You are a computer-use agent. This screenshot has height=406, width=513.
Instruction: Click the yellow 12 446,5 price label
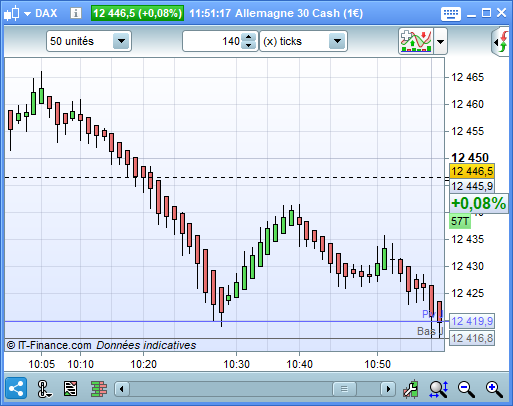tap(472, 171)
